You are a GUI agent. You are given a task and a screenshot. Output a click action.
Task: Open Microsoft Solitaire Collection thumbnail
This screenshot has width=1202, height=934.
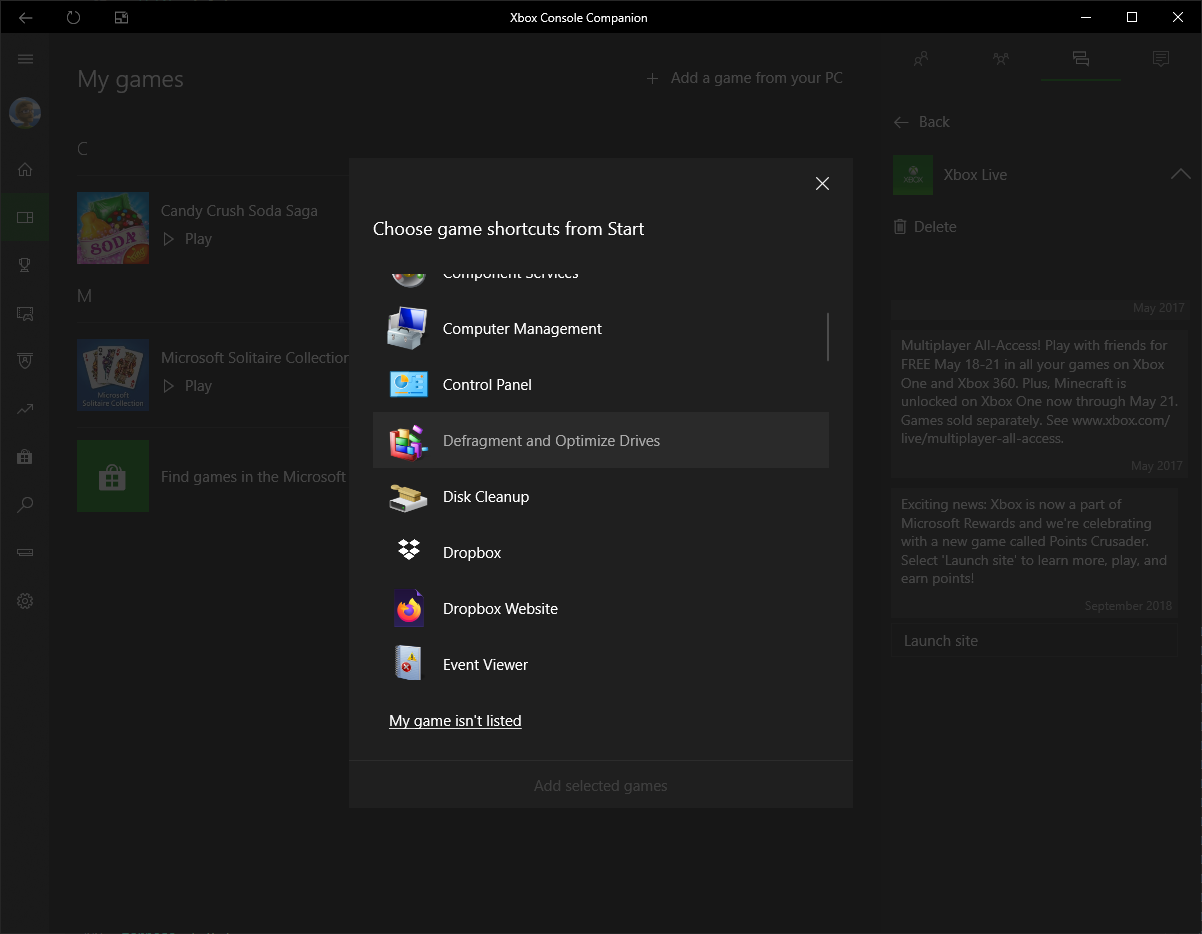pyautogui.click(x=113, y=375)
